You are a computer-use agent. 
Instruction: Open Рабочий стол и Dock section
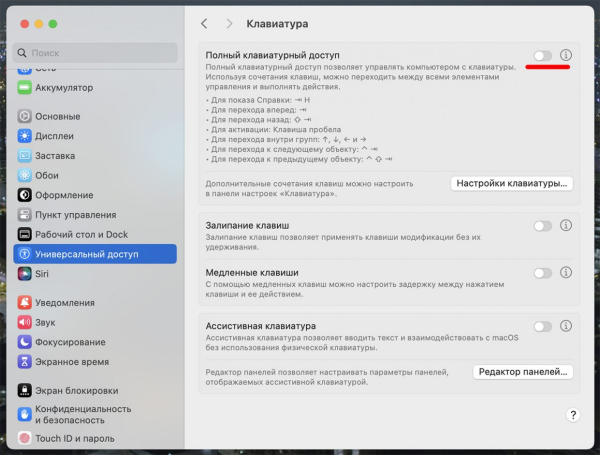pyautogui.click(x=95, y=234)
